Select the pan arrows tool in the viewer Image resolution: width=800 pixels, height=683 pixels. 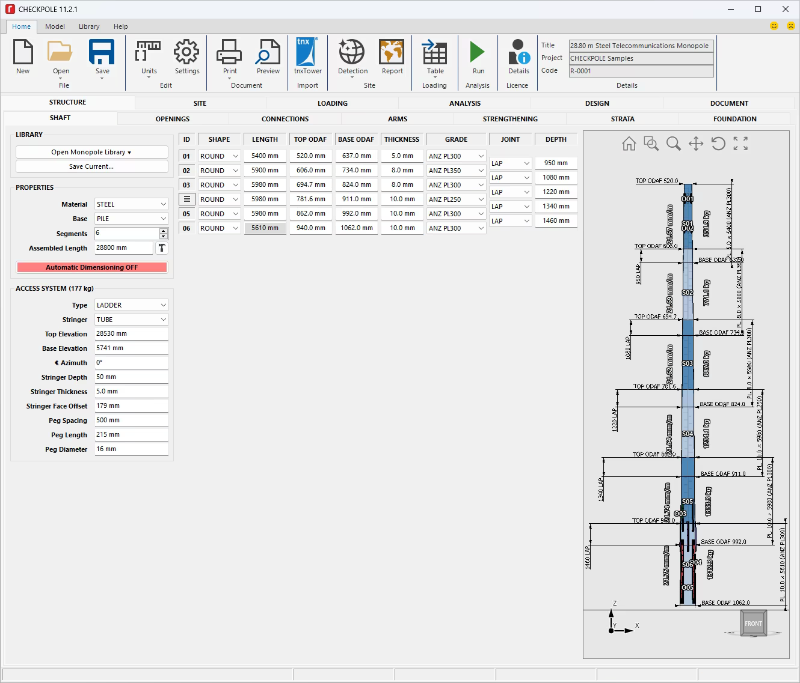coord(696,144)
